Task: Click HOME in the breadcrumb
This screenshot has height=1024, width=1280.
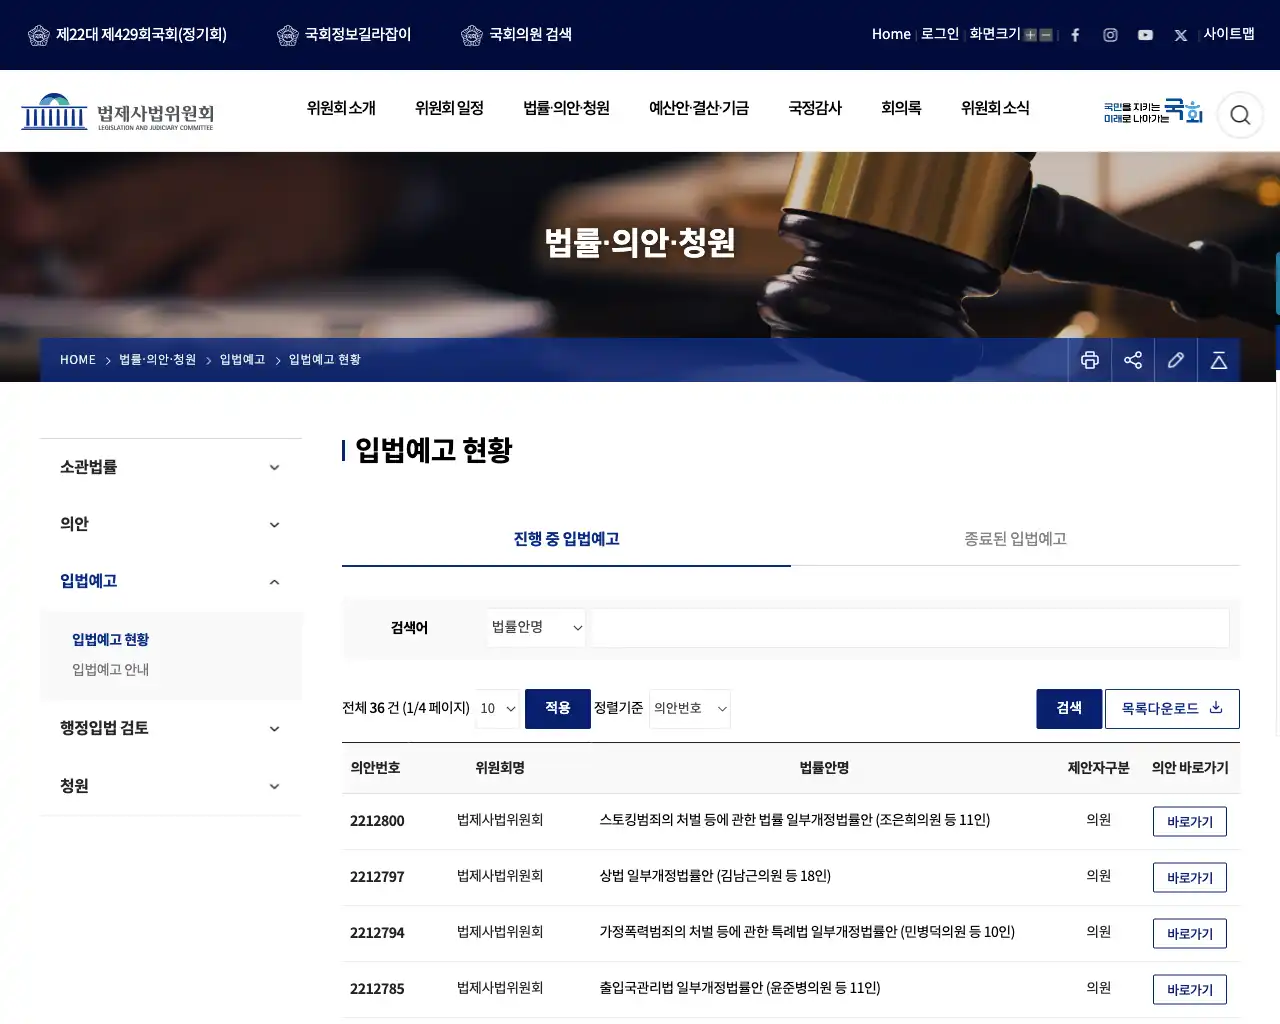Action: (78, 360)
